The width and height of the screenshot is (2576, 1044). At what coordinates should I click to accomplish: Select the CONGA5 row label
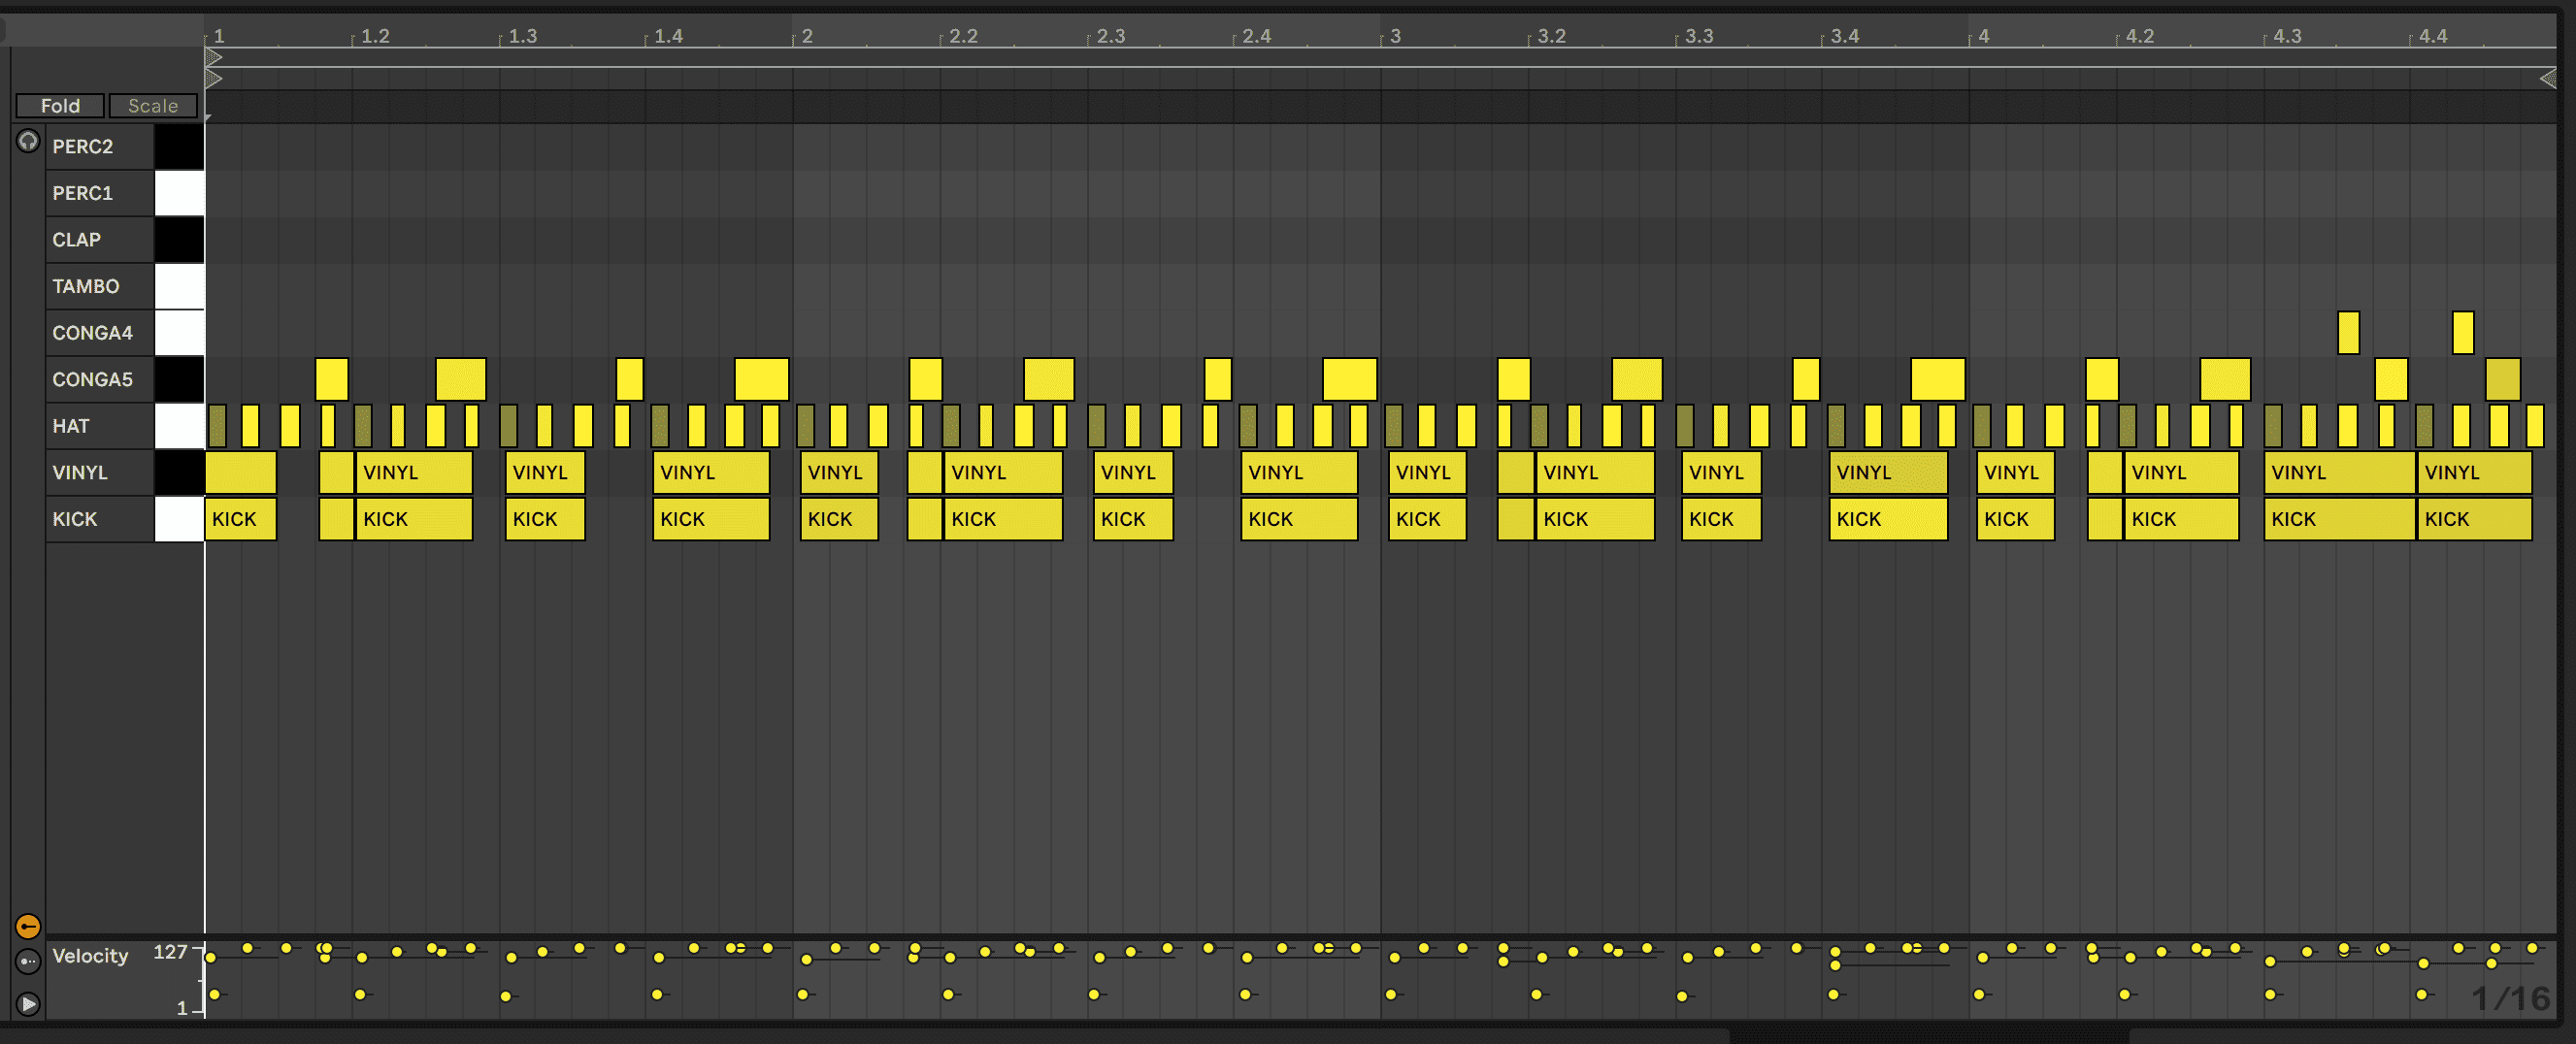[x=92, y=379]
